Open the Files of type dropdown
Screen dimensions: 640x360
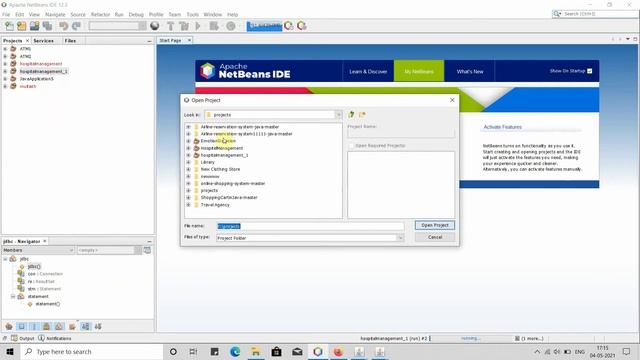click(400, 238)
